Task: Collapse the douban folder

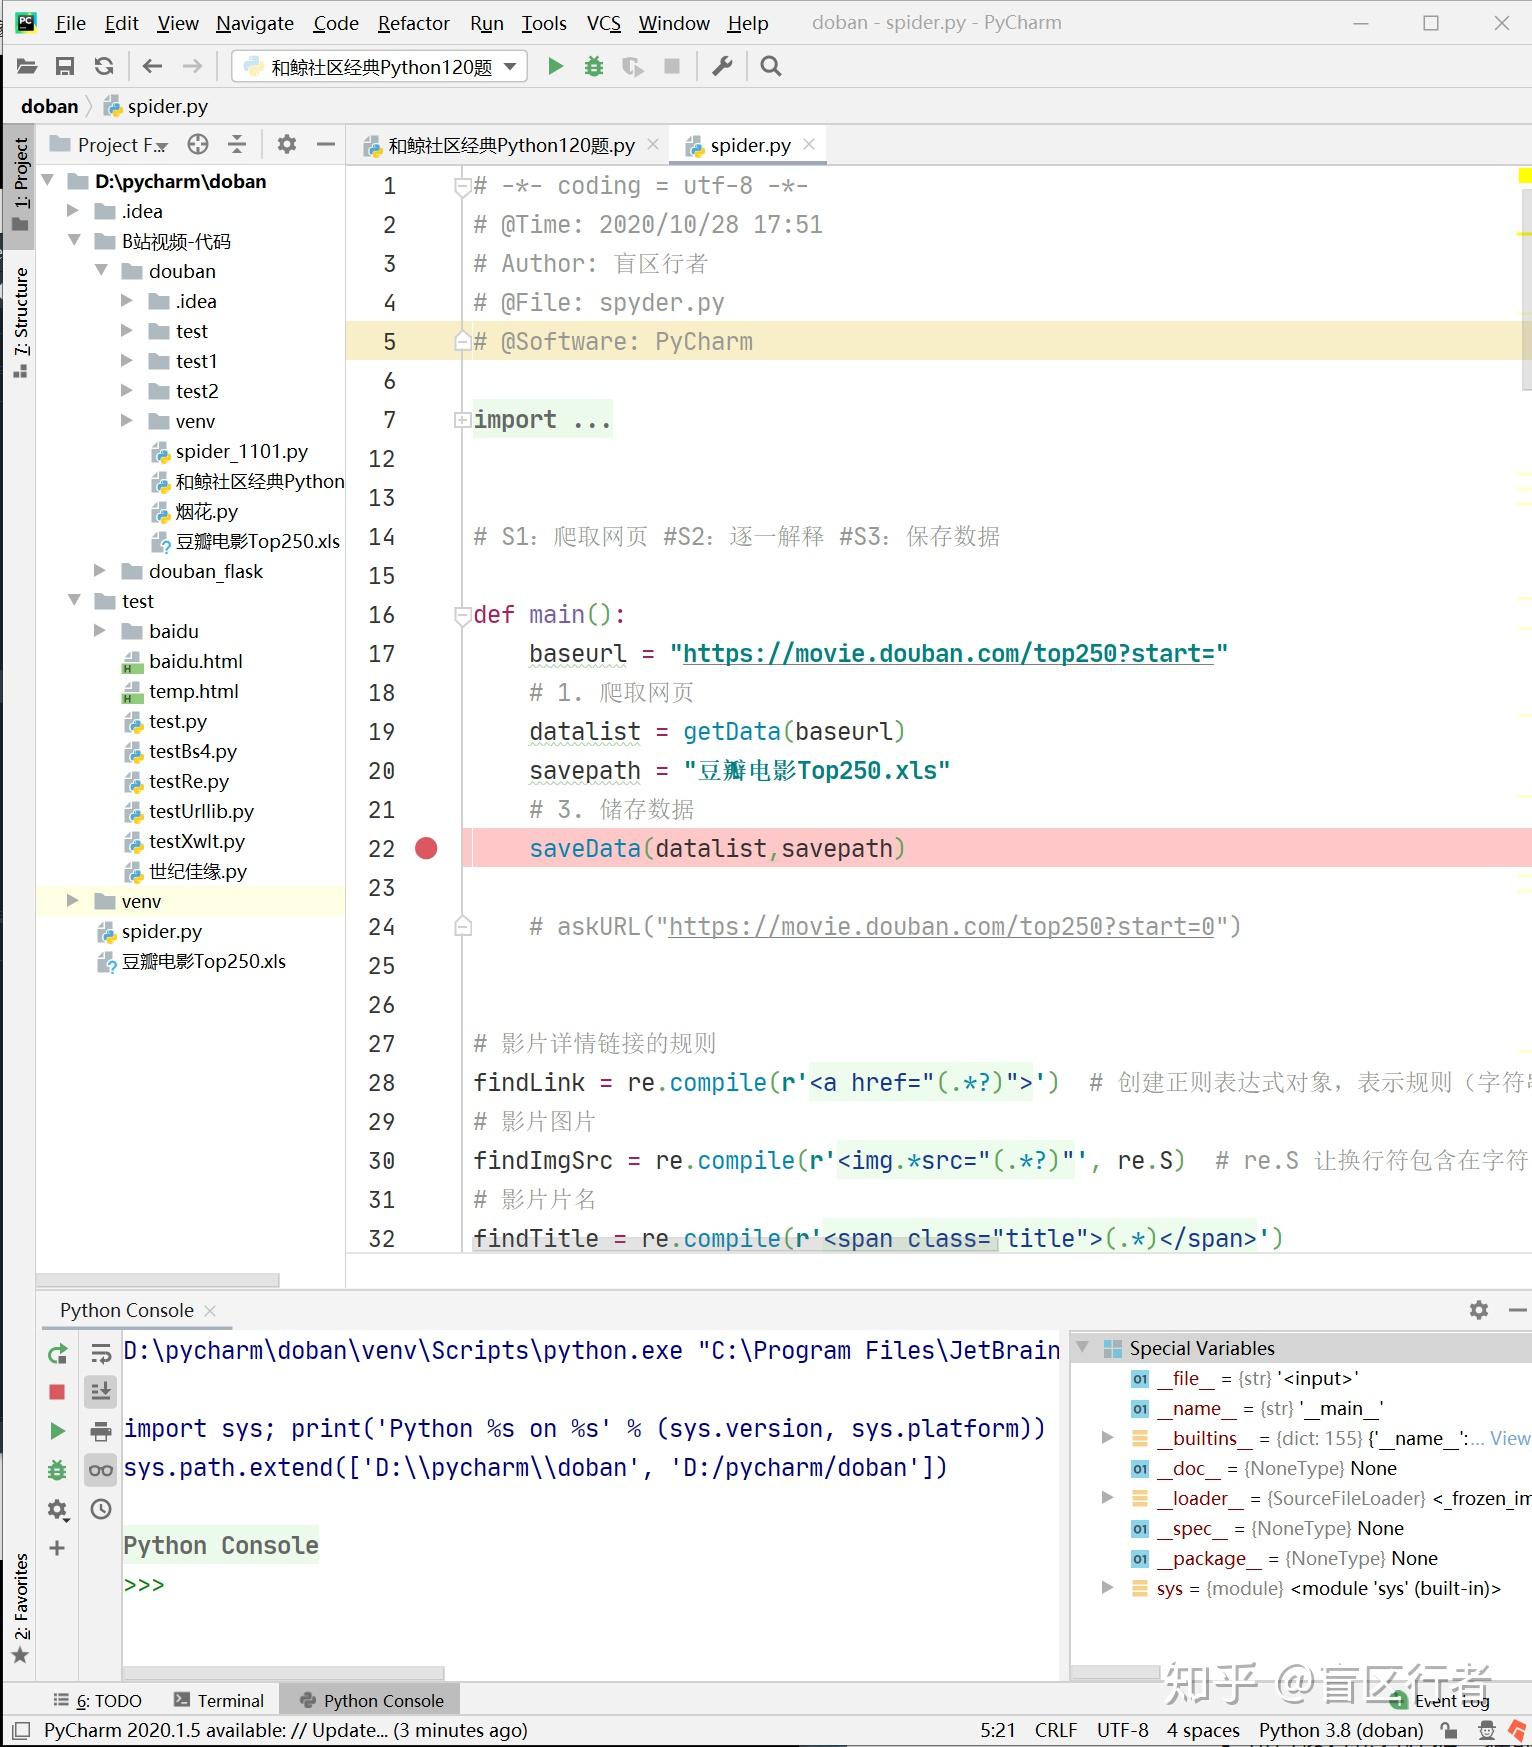Action: pyautogui.click(x=101, y=271)
